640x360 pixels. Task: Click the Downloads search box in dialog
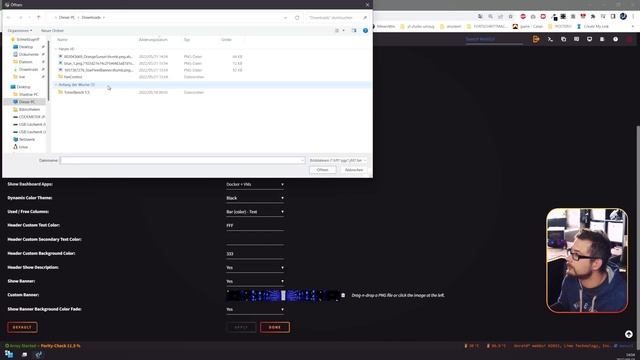[337, 18]
